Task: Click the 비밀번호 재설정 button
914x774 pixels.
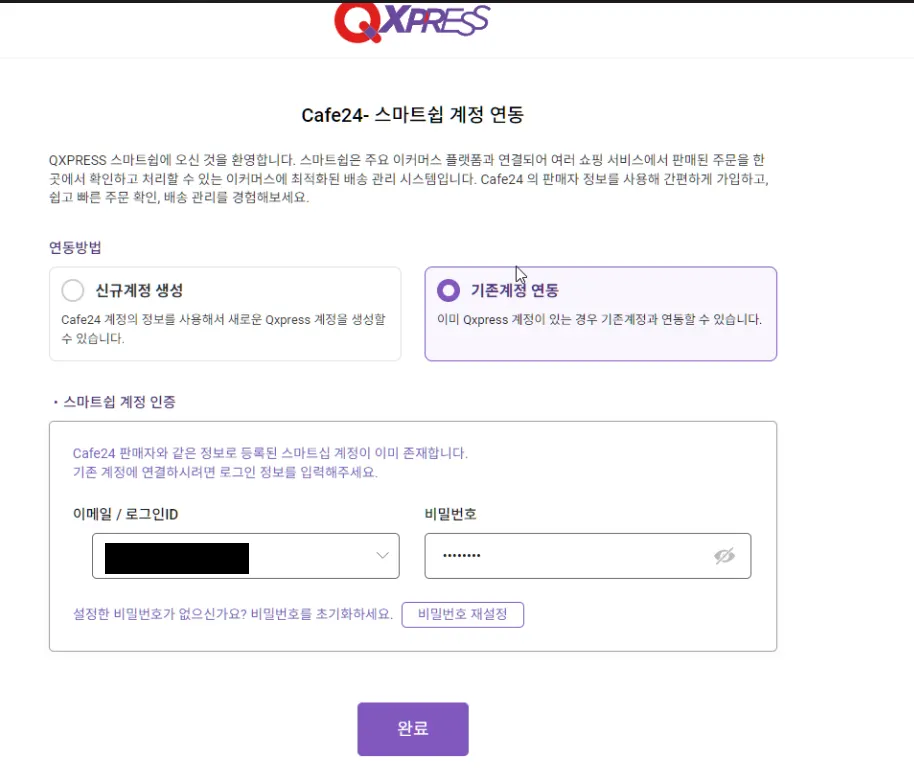Action: (463, 614)
